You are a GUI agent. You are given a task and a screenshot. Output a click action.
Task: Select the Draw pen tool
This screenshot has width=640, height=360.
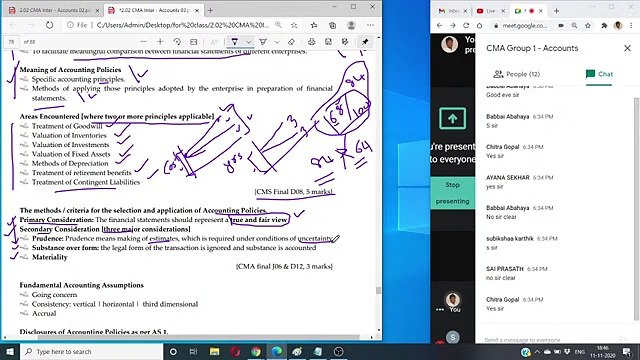click(234, 42)
